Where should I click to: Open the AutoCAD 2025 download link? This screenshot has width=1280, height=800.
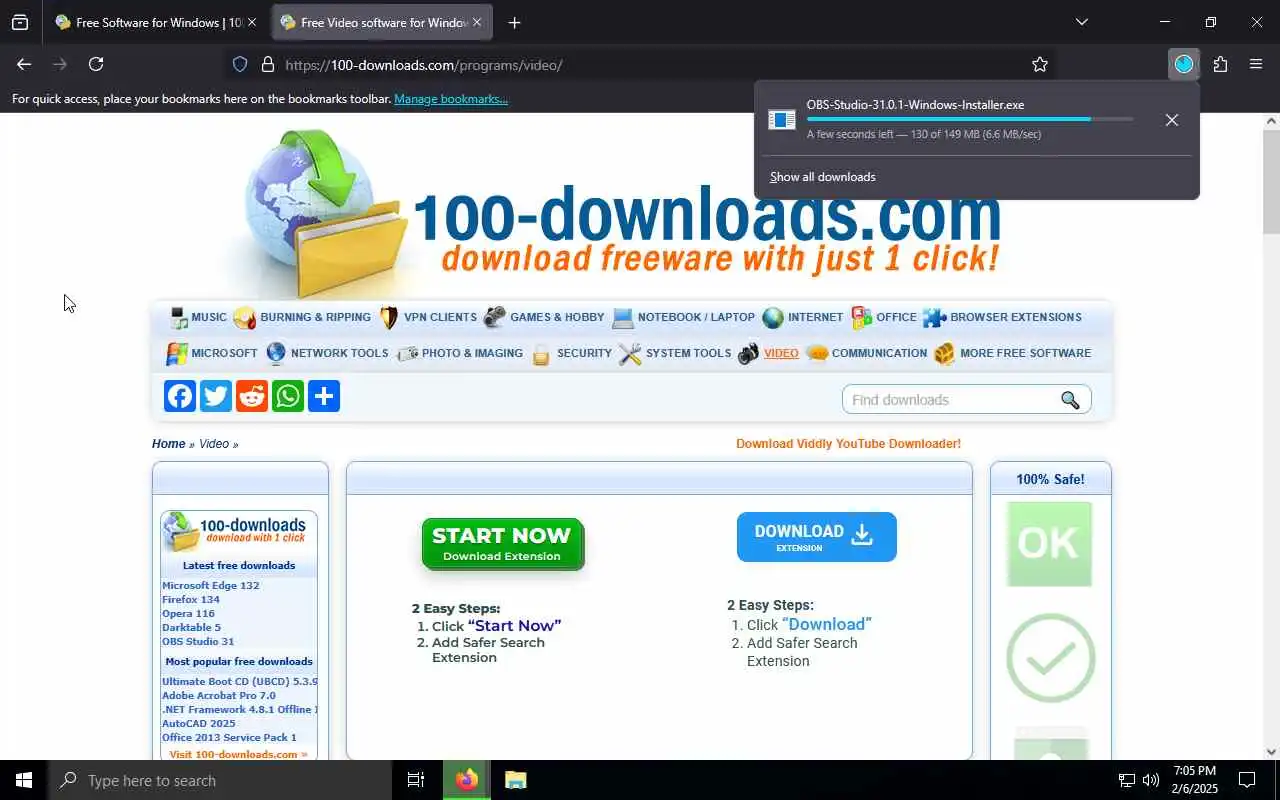tap(198, 724)
